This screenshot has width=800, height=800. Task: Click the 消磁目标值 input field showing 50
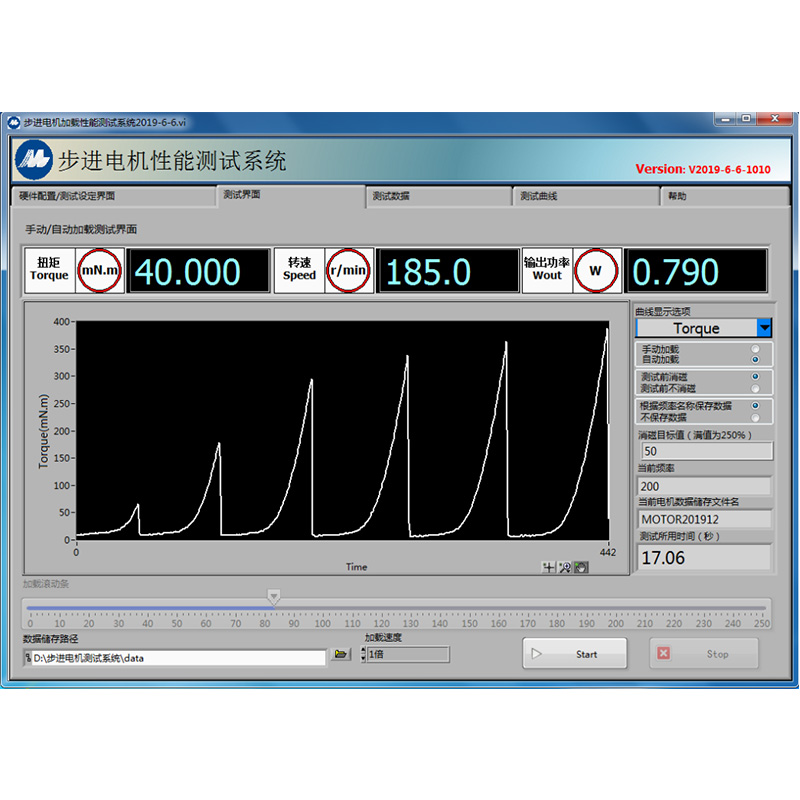[704, 451]
